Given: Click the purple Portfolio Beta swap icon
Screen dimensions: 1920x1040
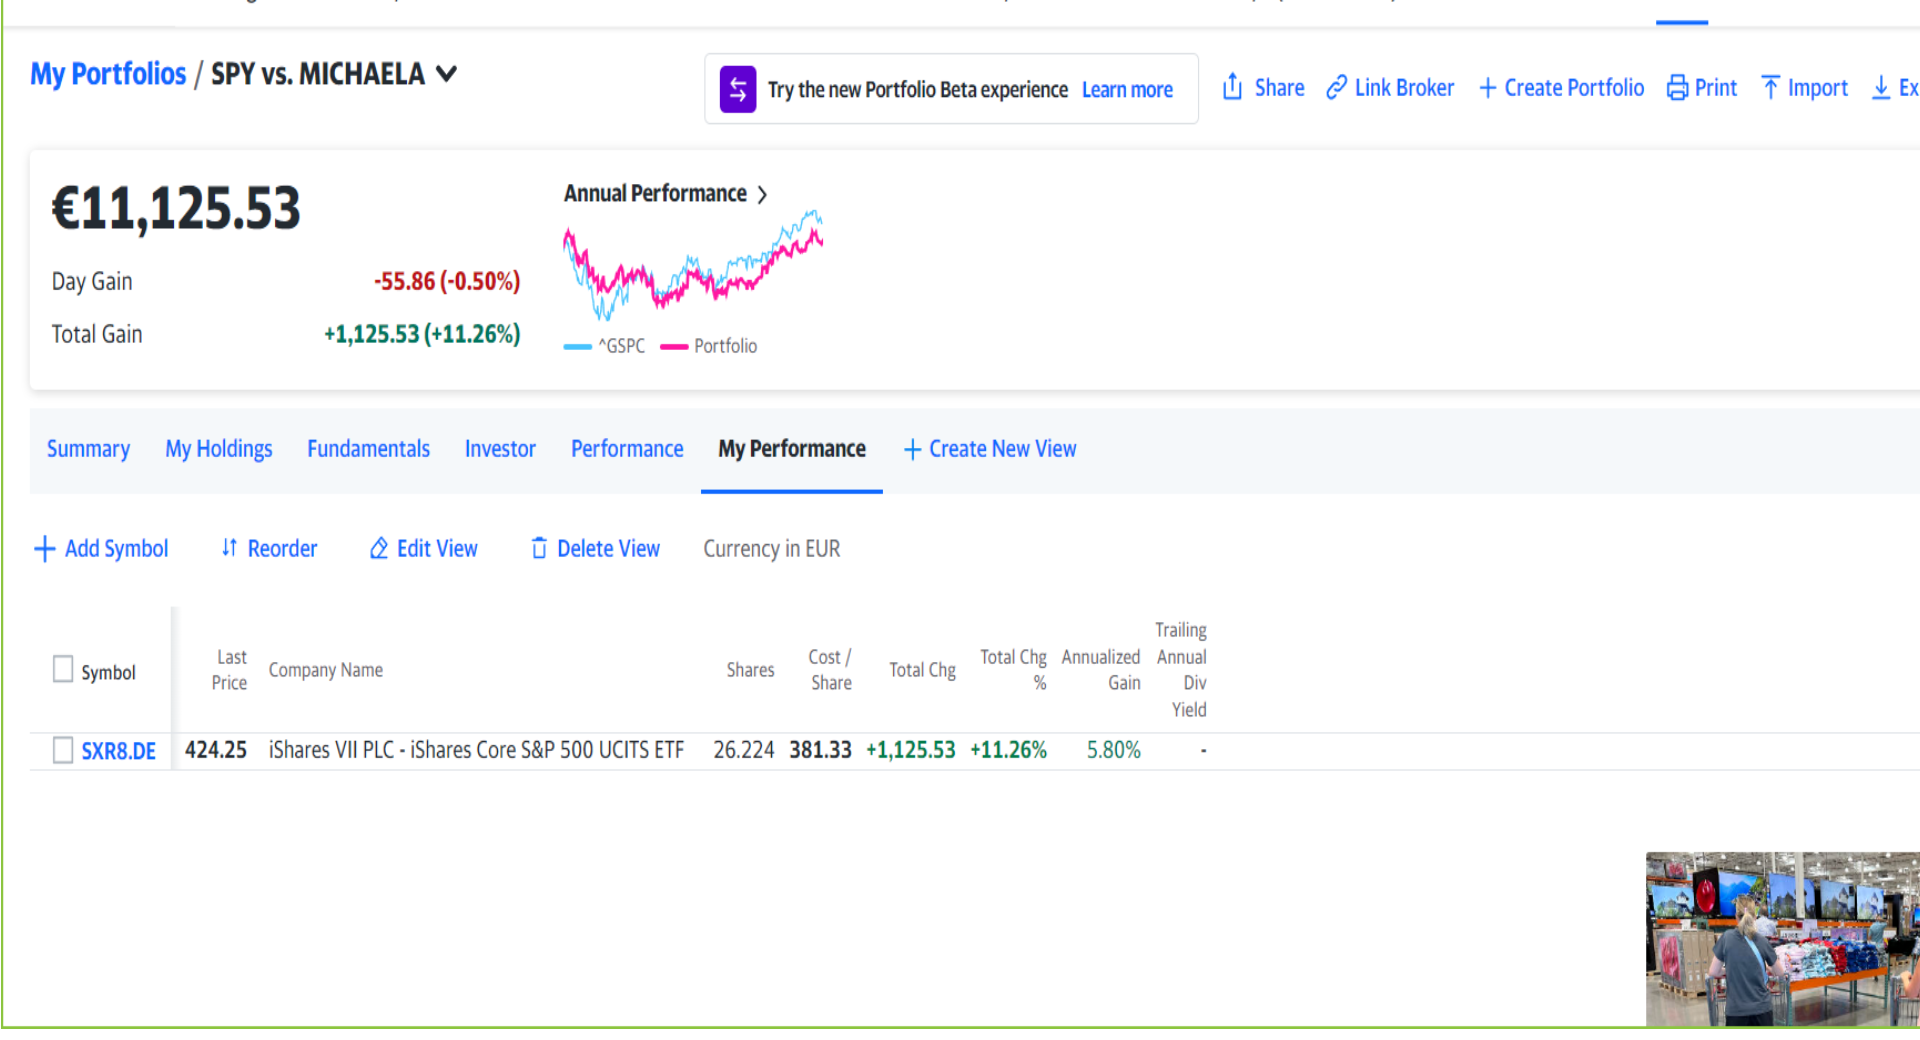Looking at the screenshot, I should pyautogui.click(x=738, y=89).
